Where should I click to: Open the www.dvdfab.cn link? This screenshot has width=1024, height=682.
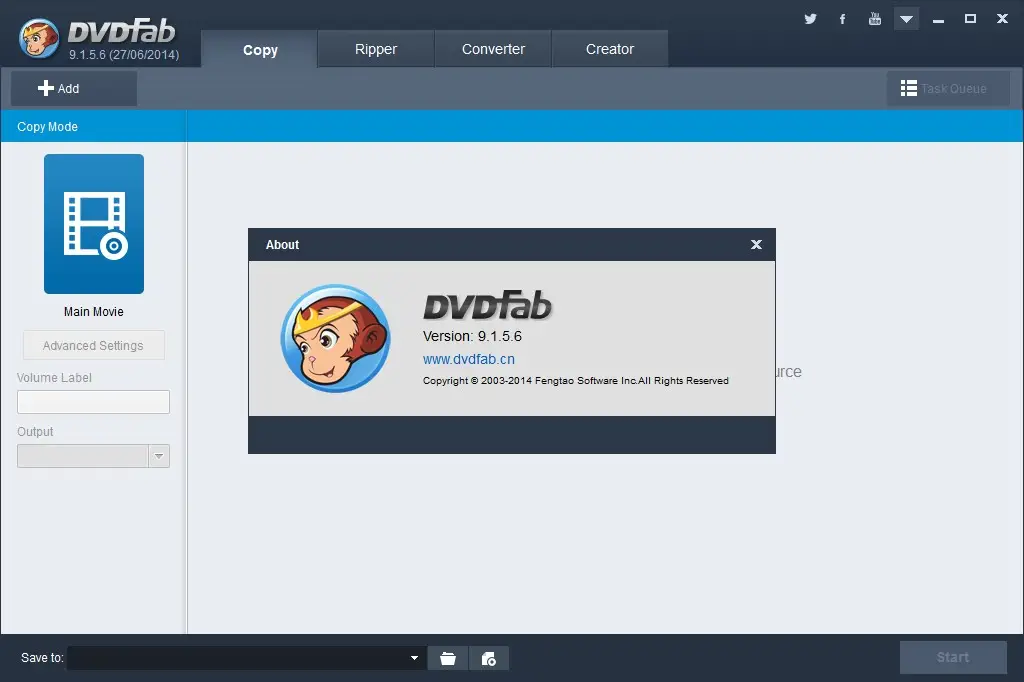468,359
